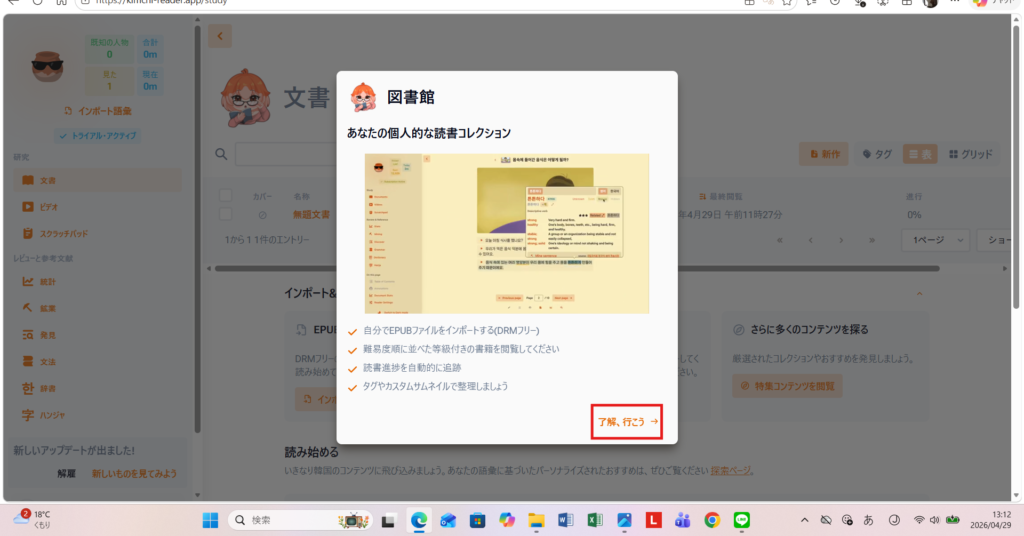The height and width of the screenshot is (536, 1024).
Task: Click the 最終閲覧 column header to sort
Action: click(x=720, y=196)
